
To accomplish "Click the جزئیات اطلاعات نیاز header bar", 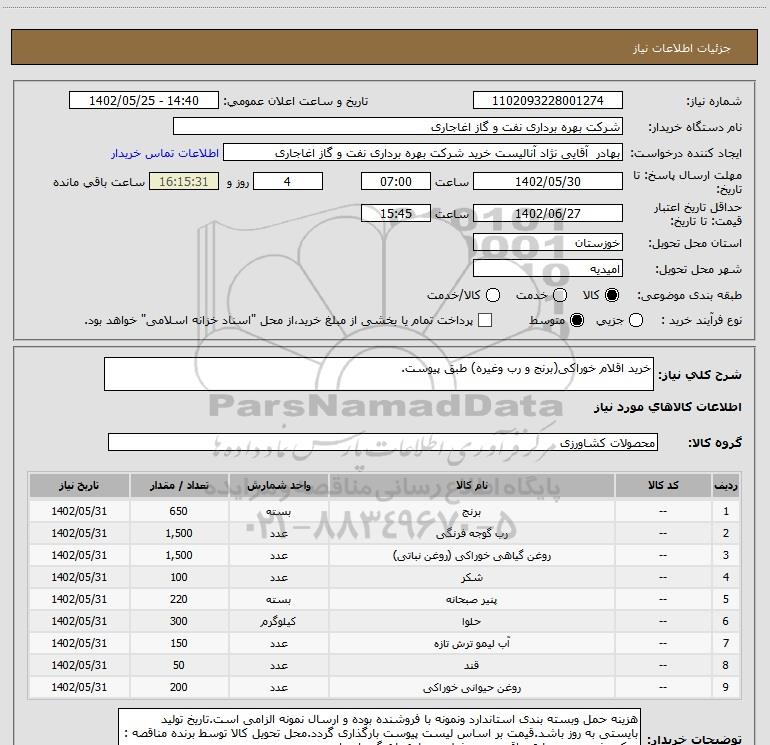I will coord(384,47).
